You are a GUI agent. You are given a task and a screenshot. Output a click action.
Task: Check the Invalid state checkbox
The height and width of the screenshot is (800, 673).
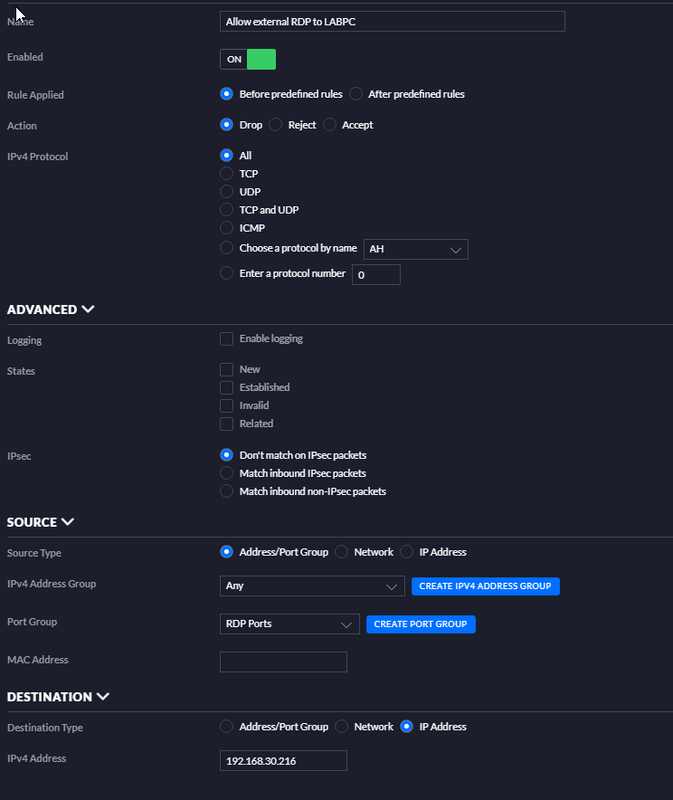point(226,405)
